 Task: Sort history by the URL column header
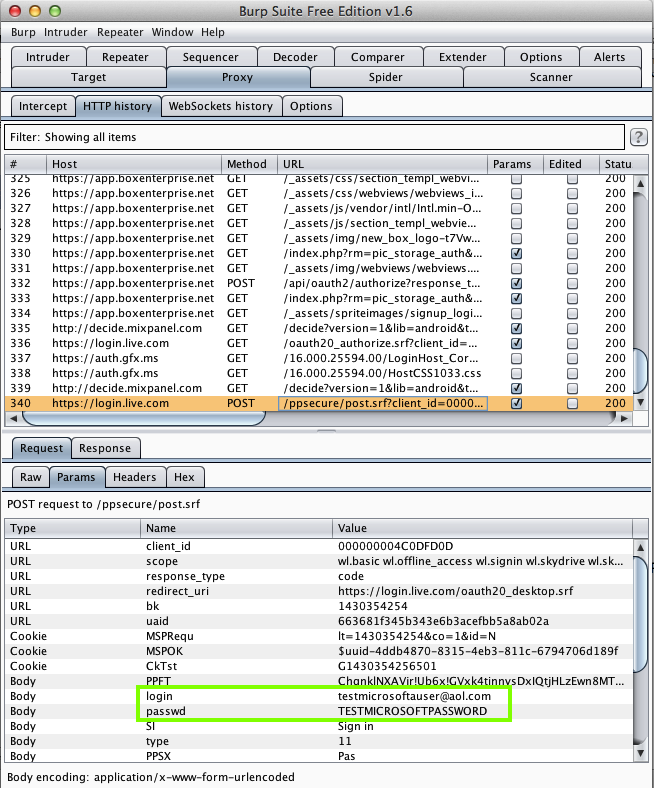pos(383,164)
